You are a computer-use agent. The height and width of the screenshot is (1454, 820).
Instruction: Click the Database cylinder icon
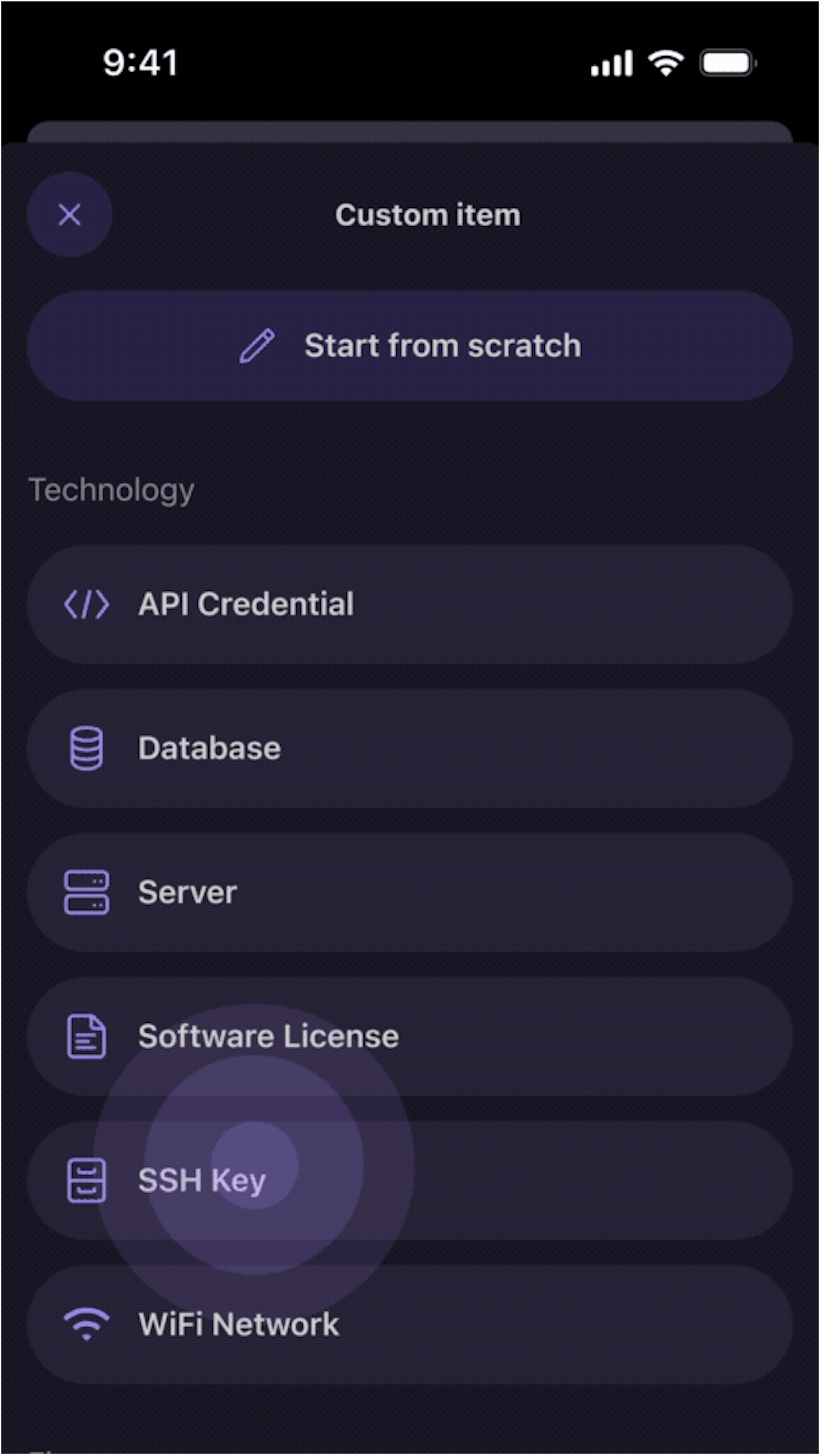pyautogui.click(x=87, y=748)
